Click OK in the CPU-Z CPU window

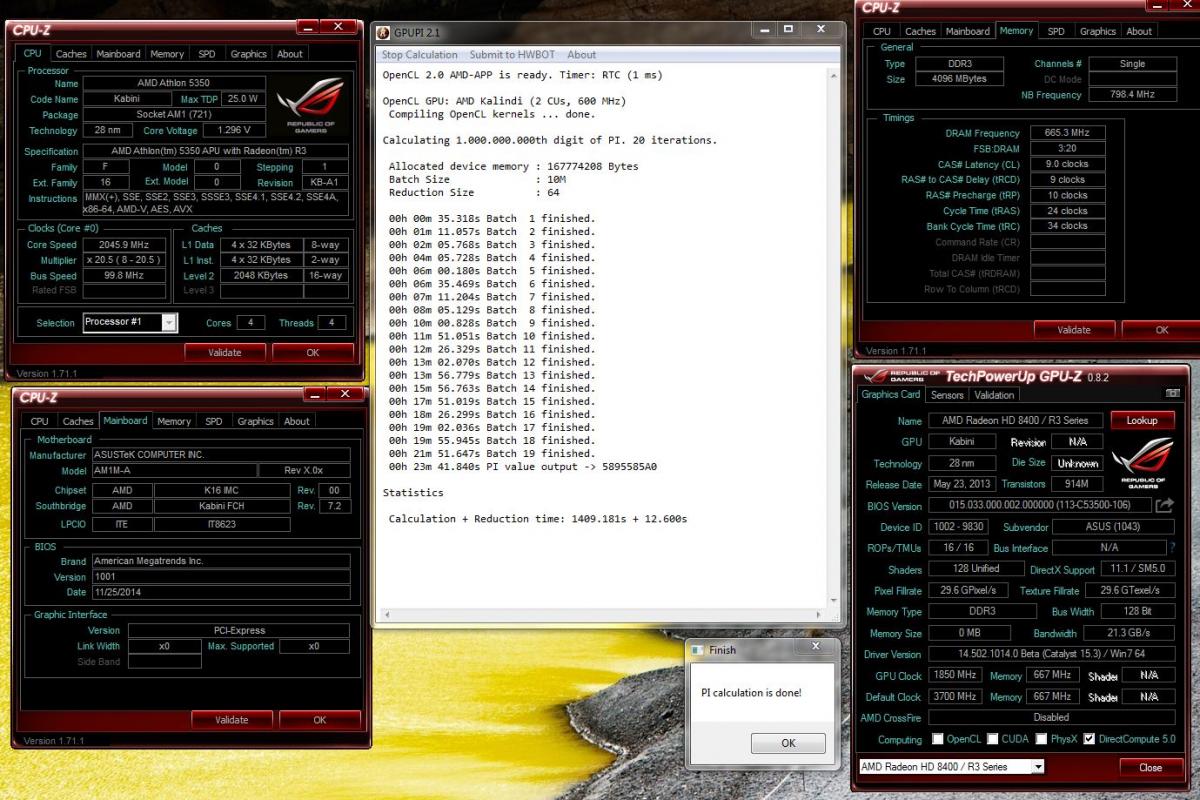[x=313, y=352]
